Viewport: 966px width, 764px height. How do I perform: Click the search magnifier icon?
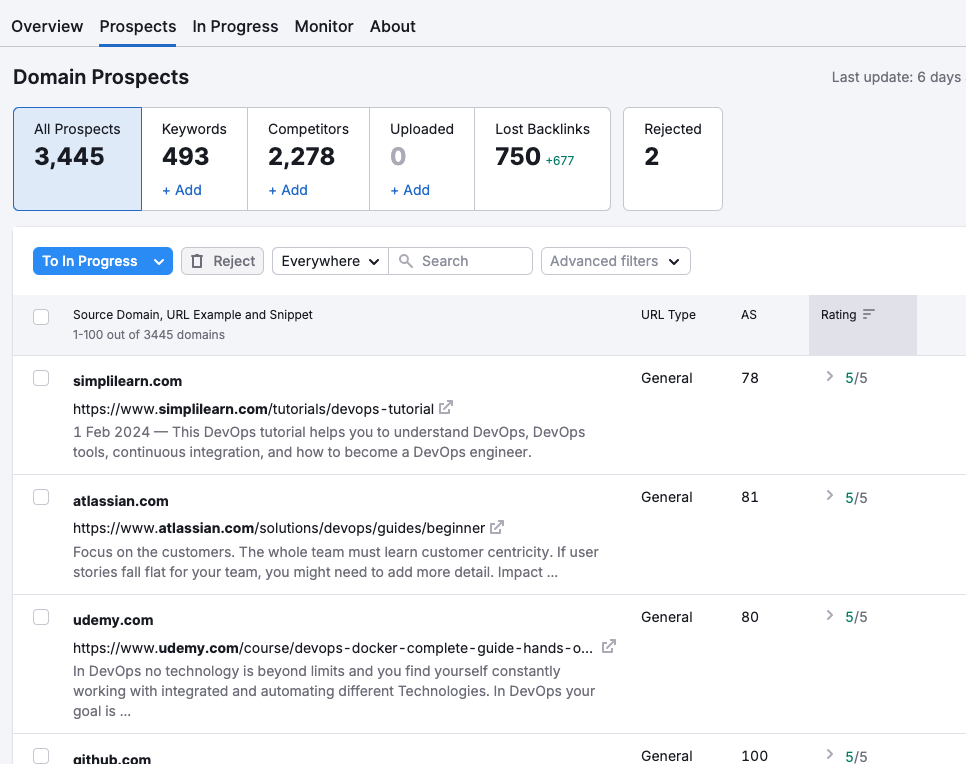(404, 260)
